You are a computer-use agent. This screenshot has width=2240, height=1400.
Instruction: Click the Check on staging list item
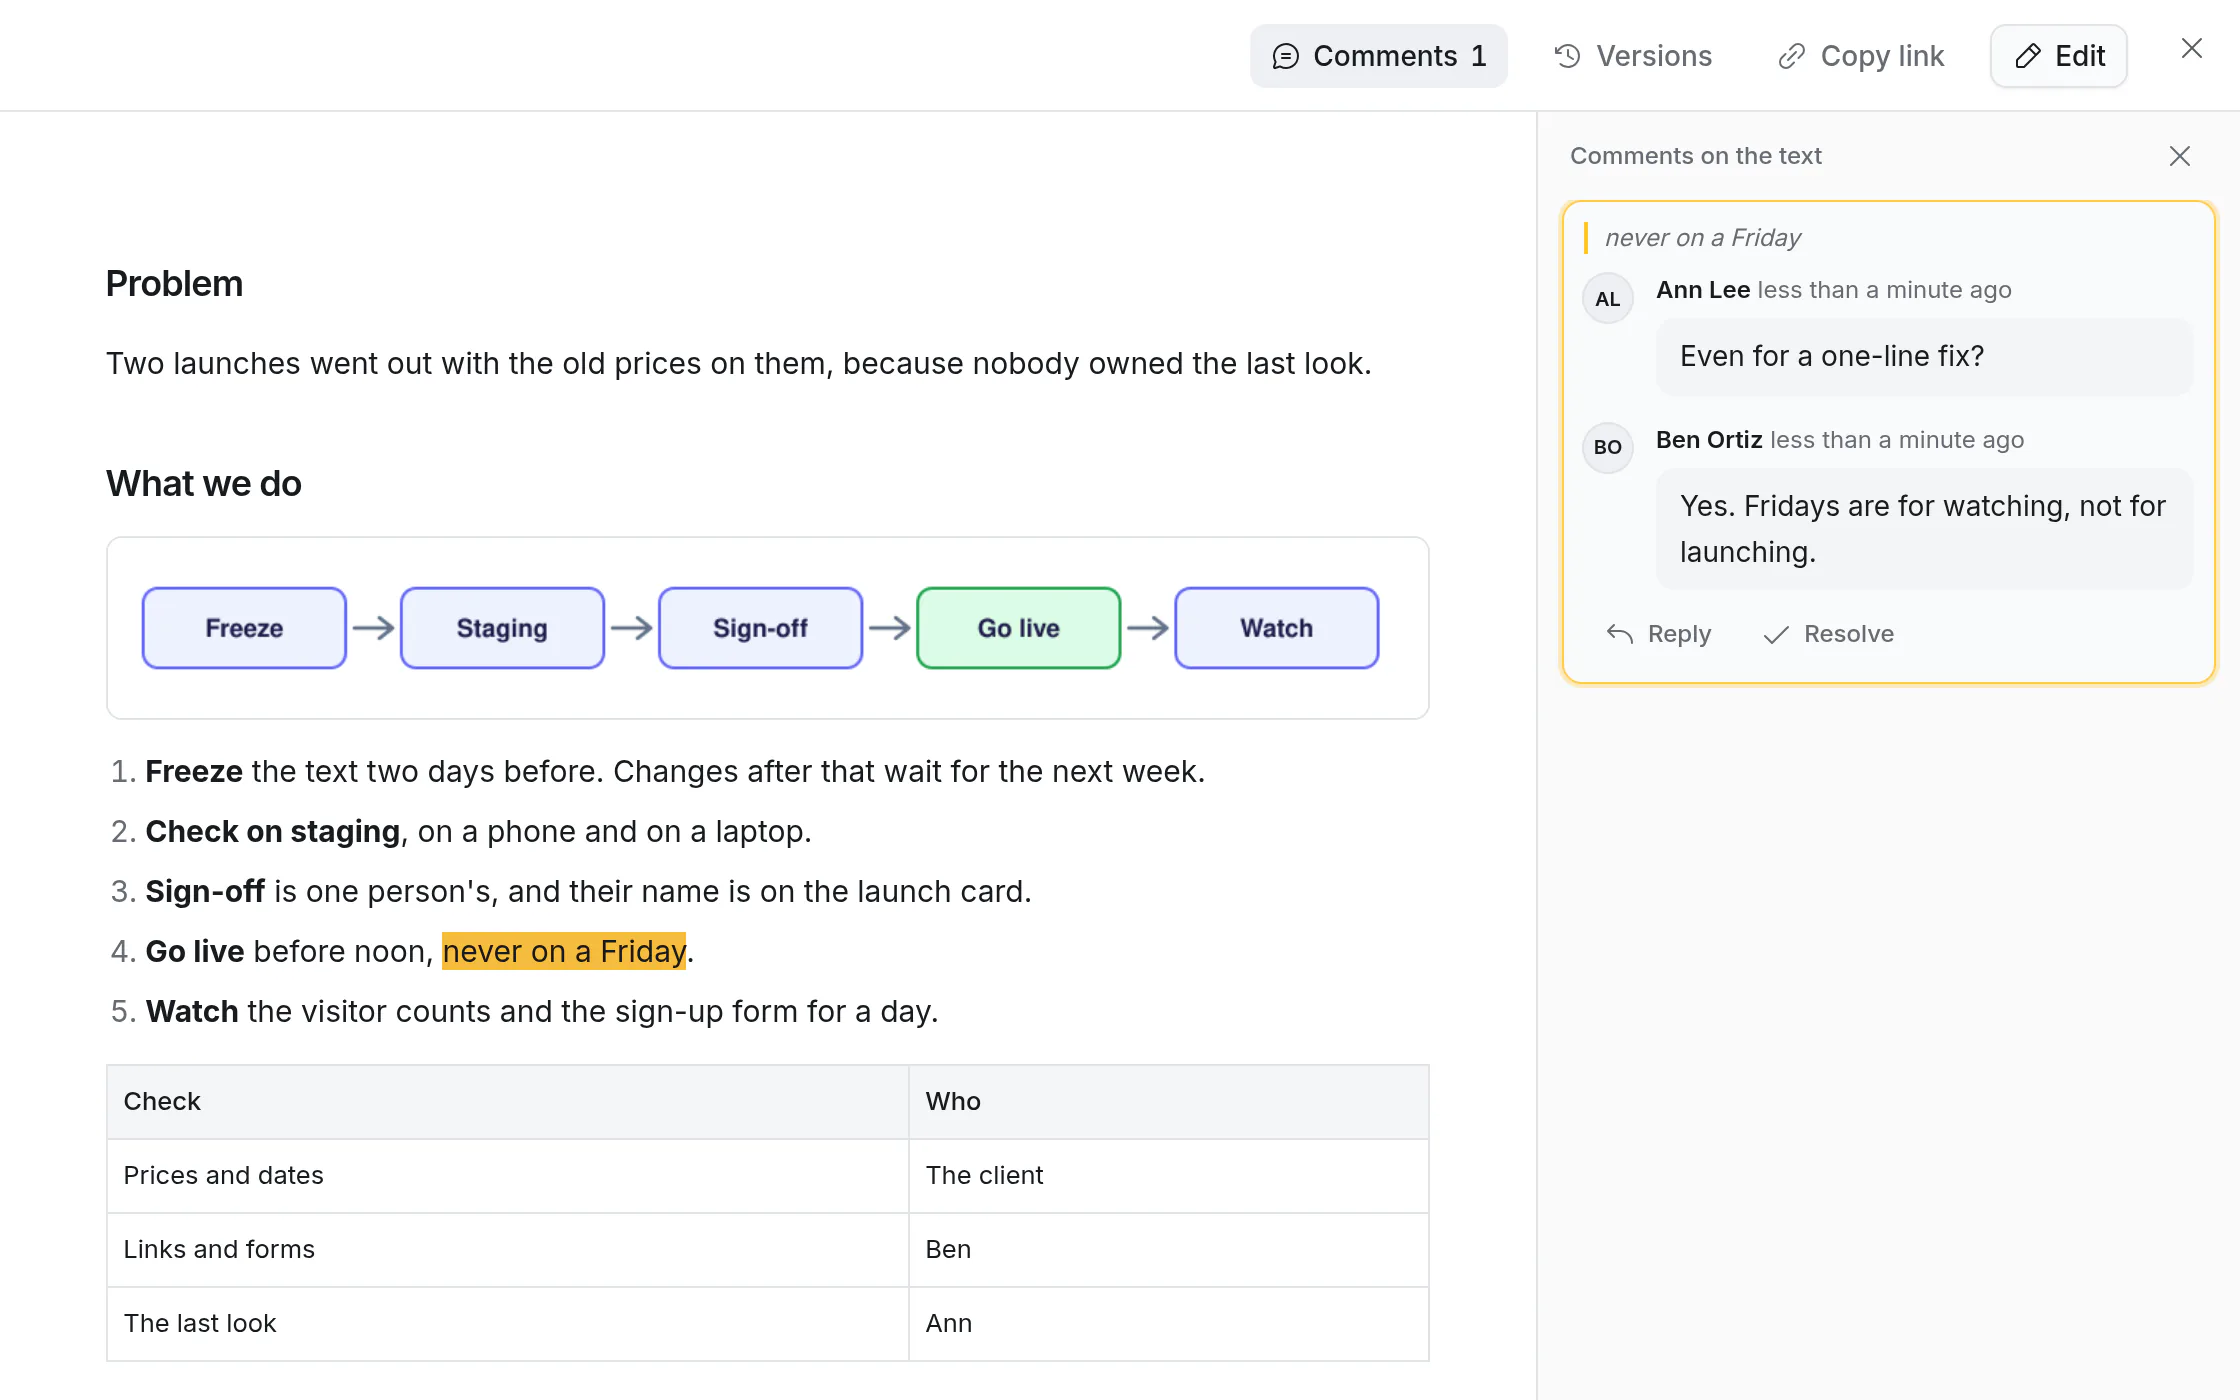pos(478,832)
